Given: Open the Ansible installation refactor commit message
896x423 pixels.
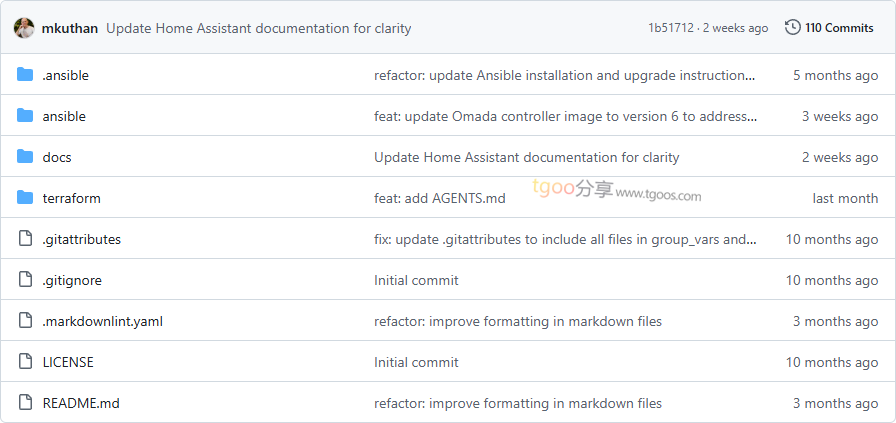Looking at the screenshot, I should click(565, 75).
